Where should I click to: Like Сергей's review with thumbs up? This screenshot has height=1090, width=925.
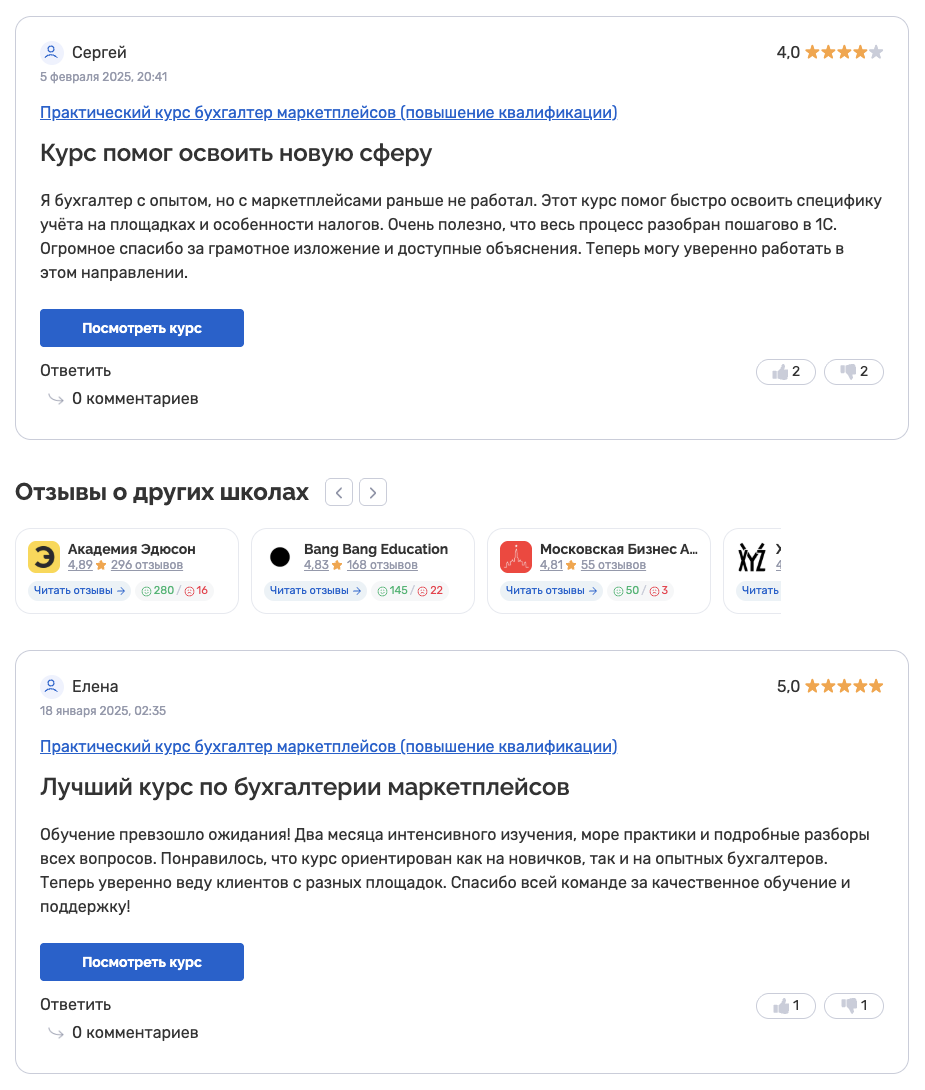tap(786, 372)
